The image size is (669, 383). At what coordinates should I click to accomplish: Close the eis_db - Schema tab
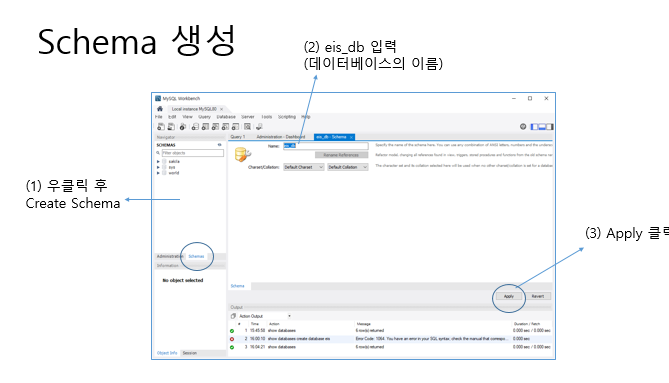(351, 137)
